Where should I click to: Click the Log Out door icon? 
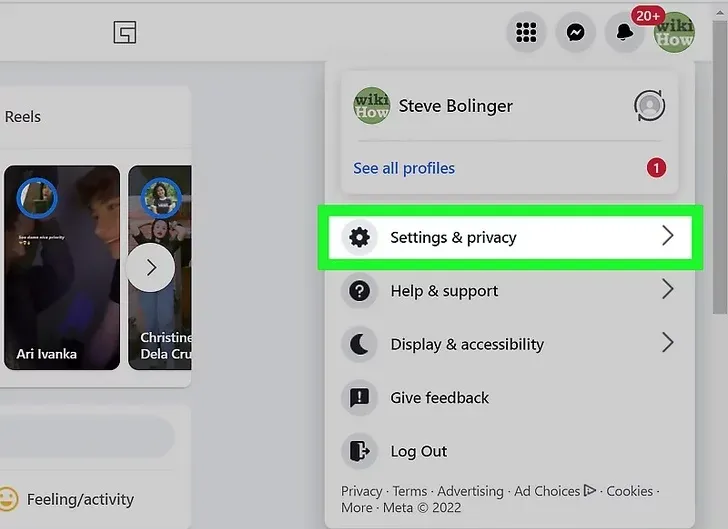coord(359,451)
